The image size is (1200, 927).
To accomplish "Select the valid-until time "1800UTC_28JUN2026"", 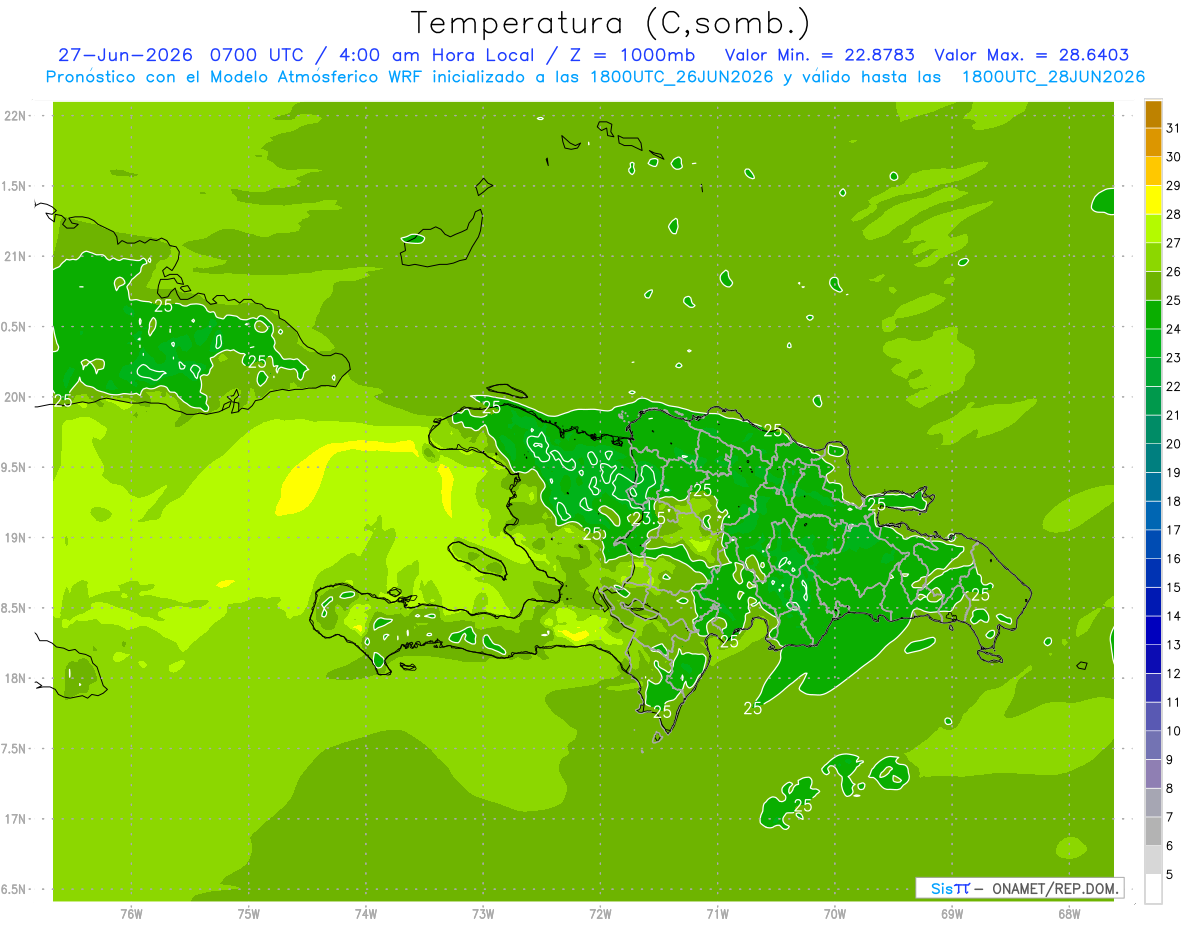I will click(x=1053, y=77).
